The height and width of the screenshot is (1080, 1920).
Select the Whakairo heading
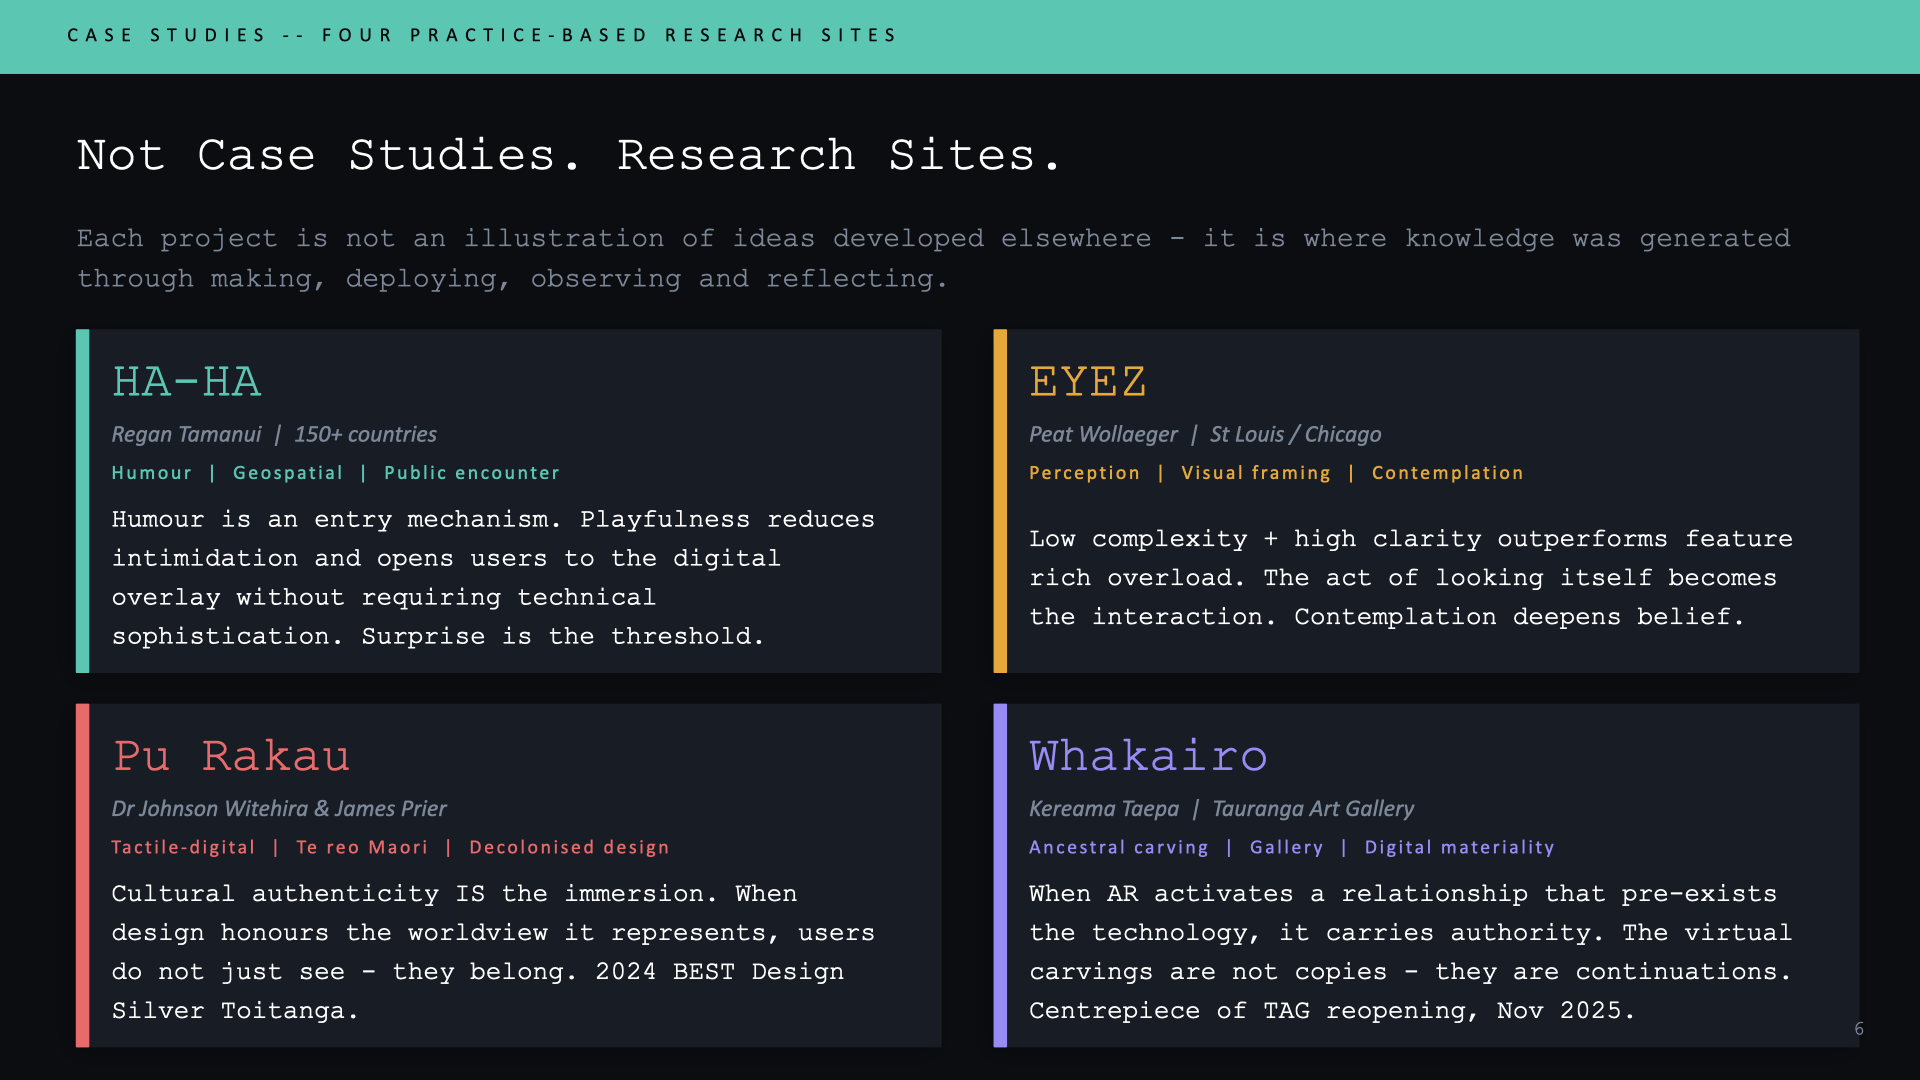[1148, 756]
